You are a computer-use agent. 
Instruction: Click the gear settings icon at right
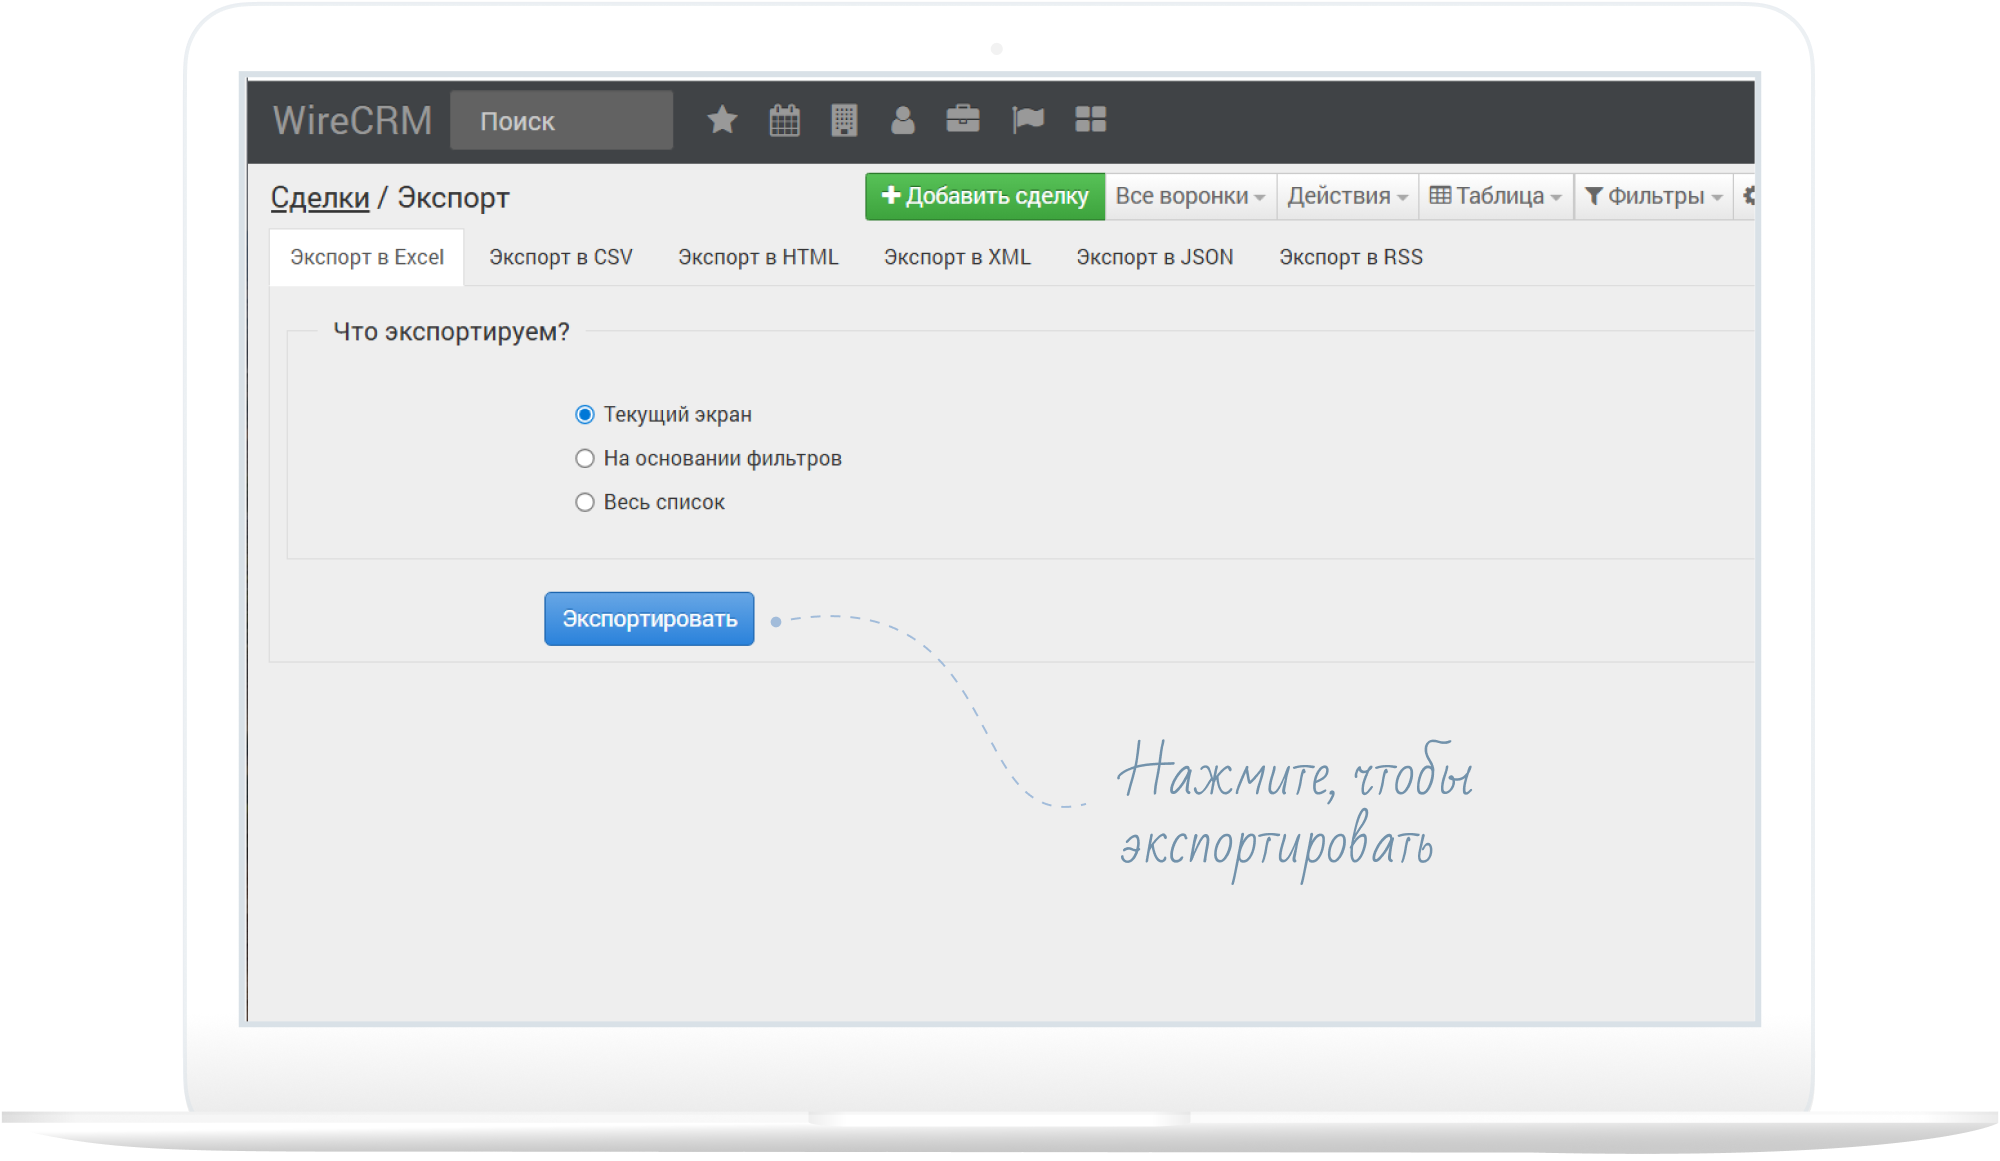coord(1748,196)
